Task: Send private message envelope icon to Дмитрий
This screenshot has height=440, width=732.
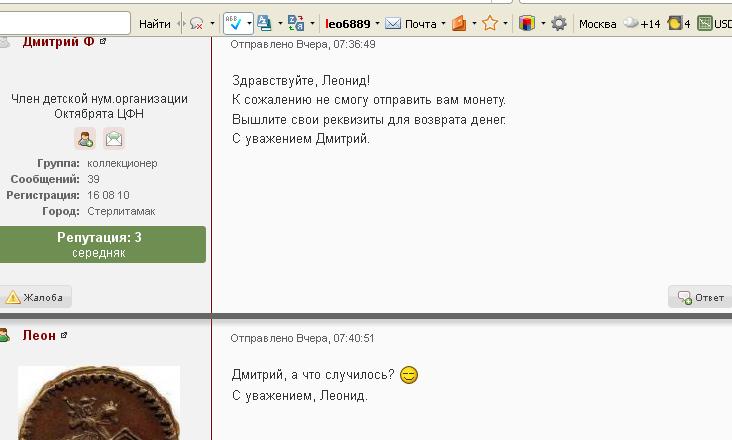Action: tap(114, 139)
